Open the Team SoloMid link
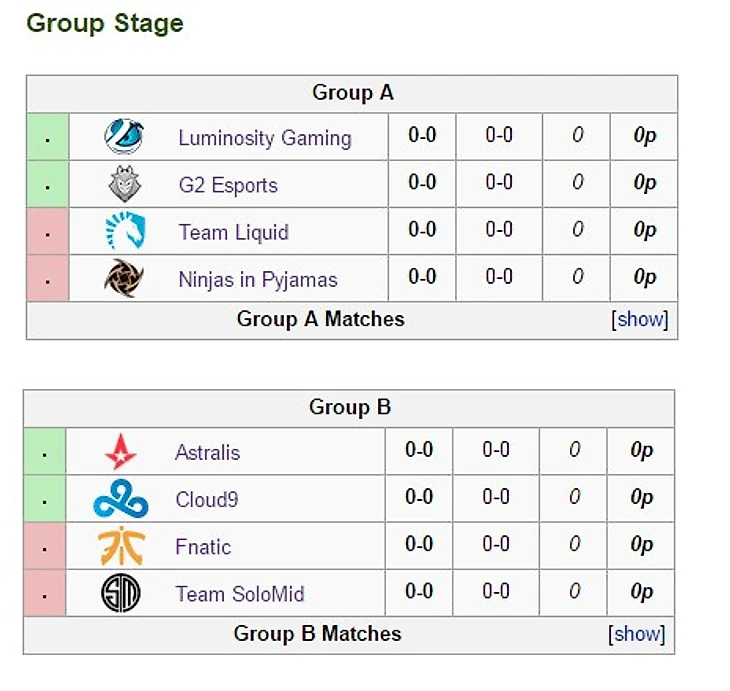Viewport: 730px width, 691px height. (x=240, y=594)
